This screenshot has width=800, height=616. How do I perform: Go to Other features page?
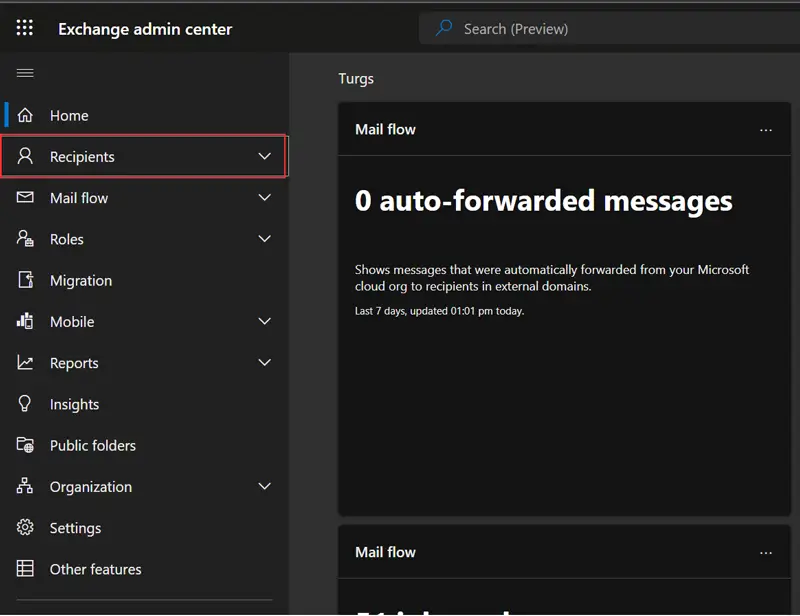click(95, 569)
